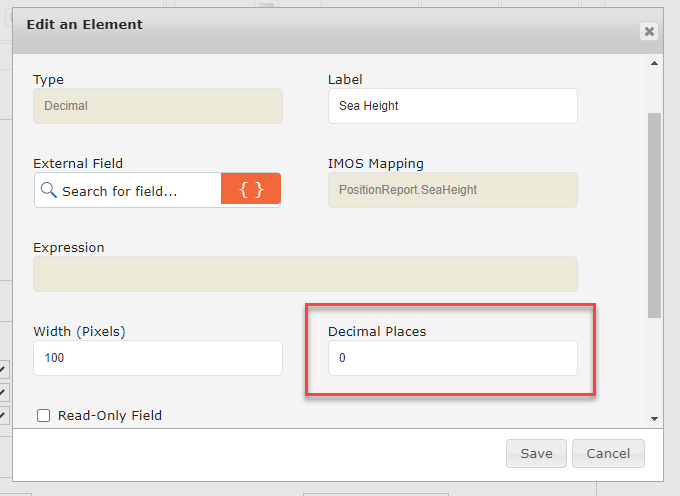This screenshot has width=680, height=496.
Task: Click into the Width (Pixels) field
Action: click(158, 358)
